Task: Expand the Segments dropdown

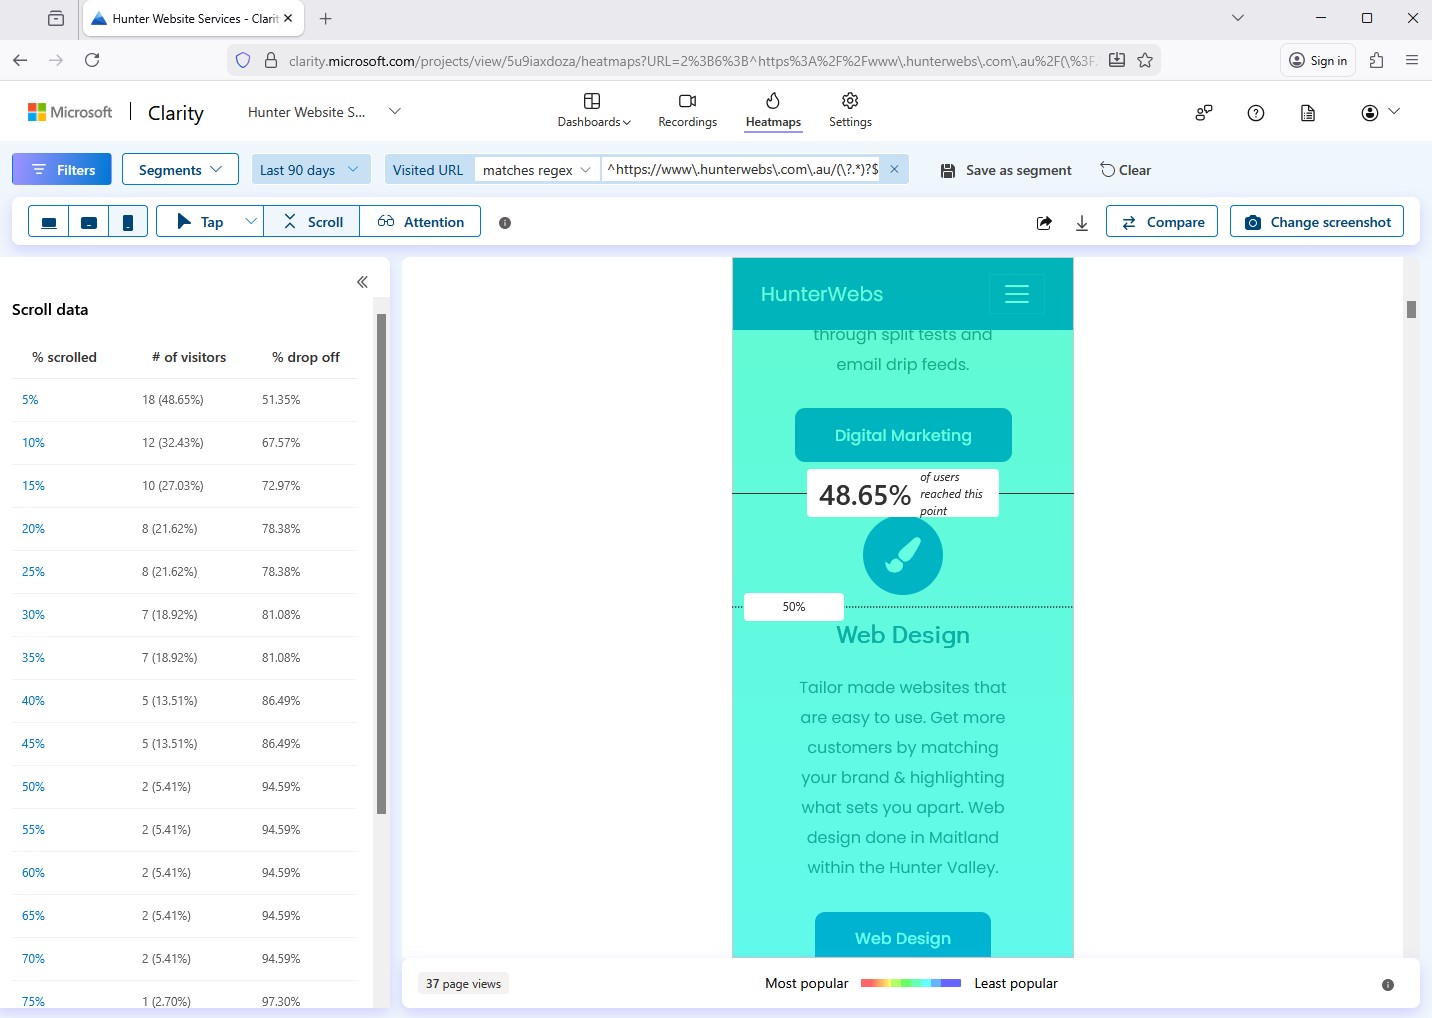Action: [x=180, y=170]
